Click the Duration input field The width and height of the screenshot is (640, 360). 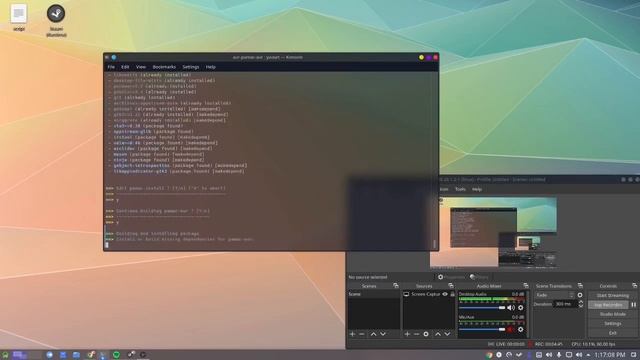(x=565, y=304)
